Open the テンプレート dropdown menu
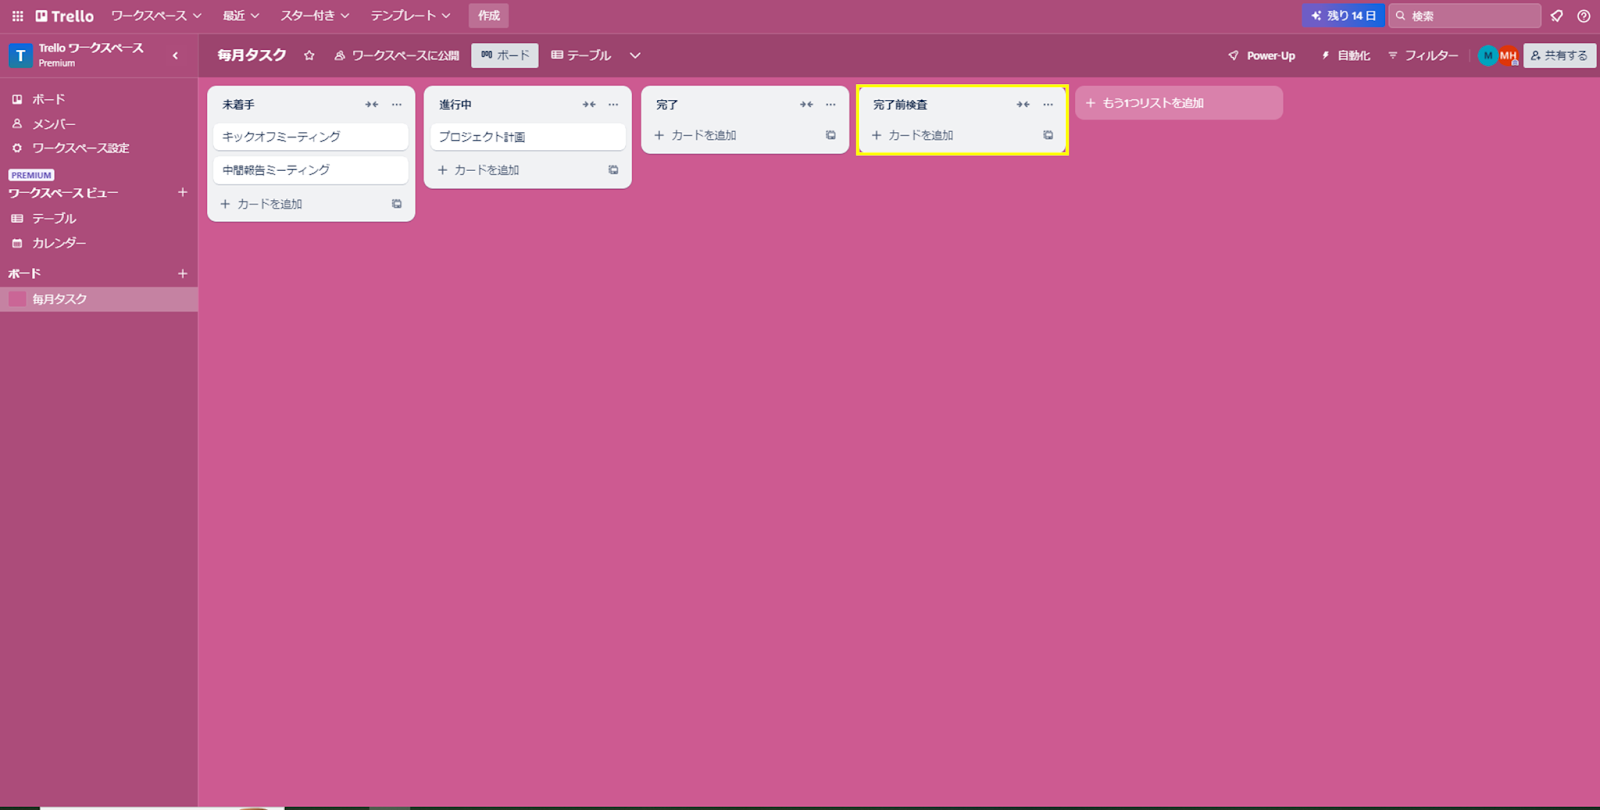This screenshot has height=810, width=1600. (411, 16)
